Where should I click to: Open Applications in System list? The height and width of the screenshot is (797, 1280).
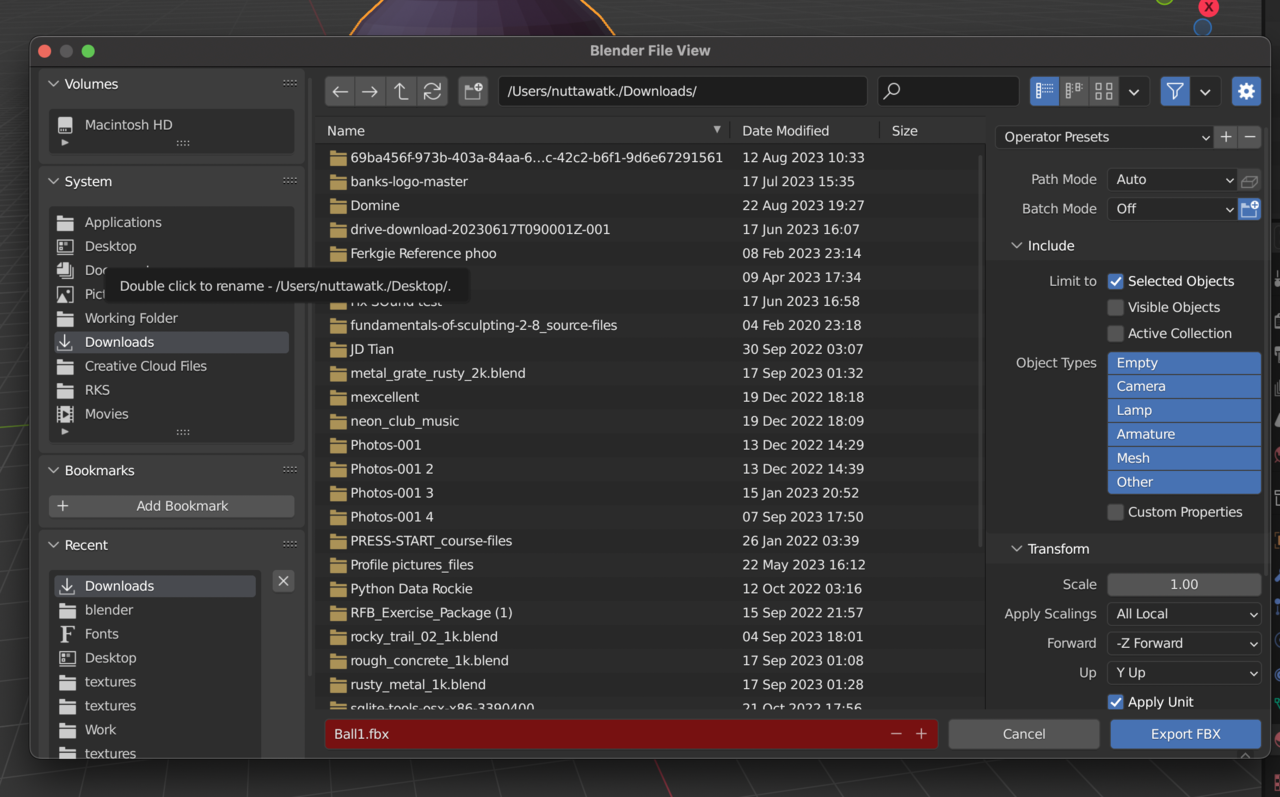click(x=172, y=222)
